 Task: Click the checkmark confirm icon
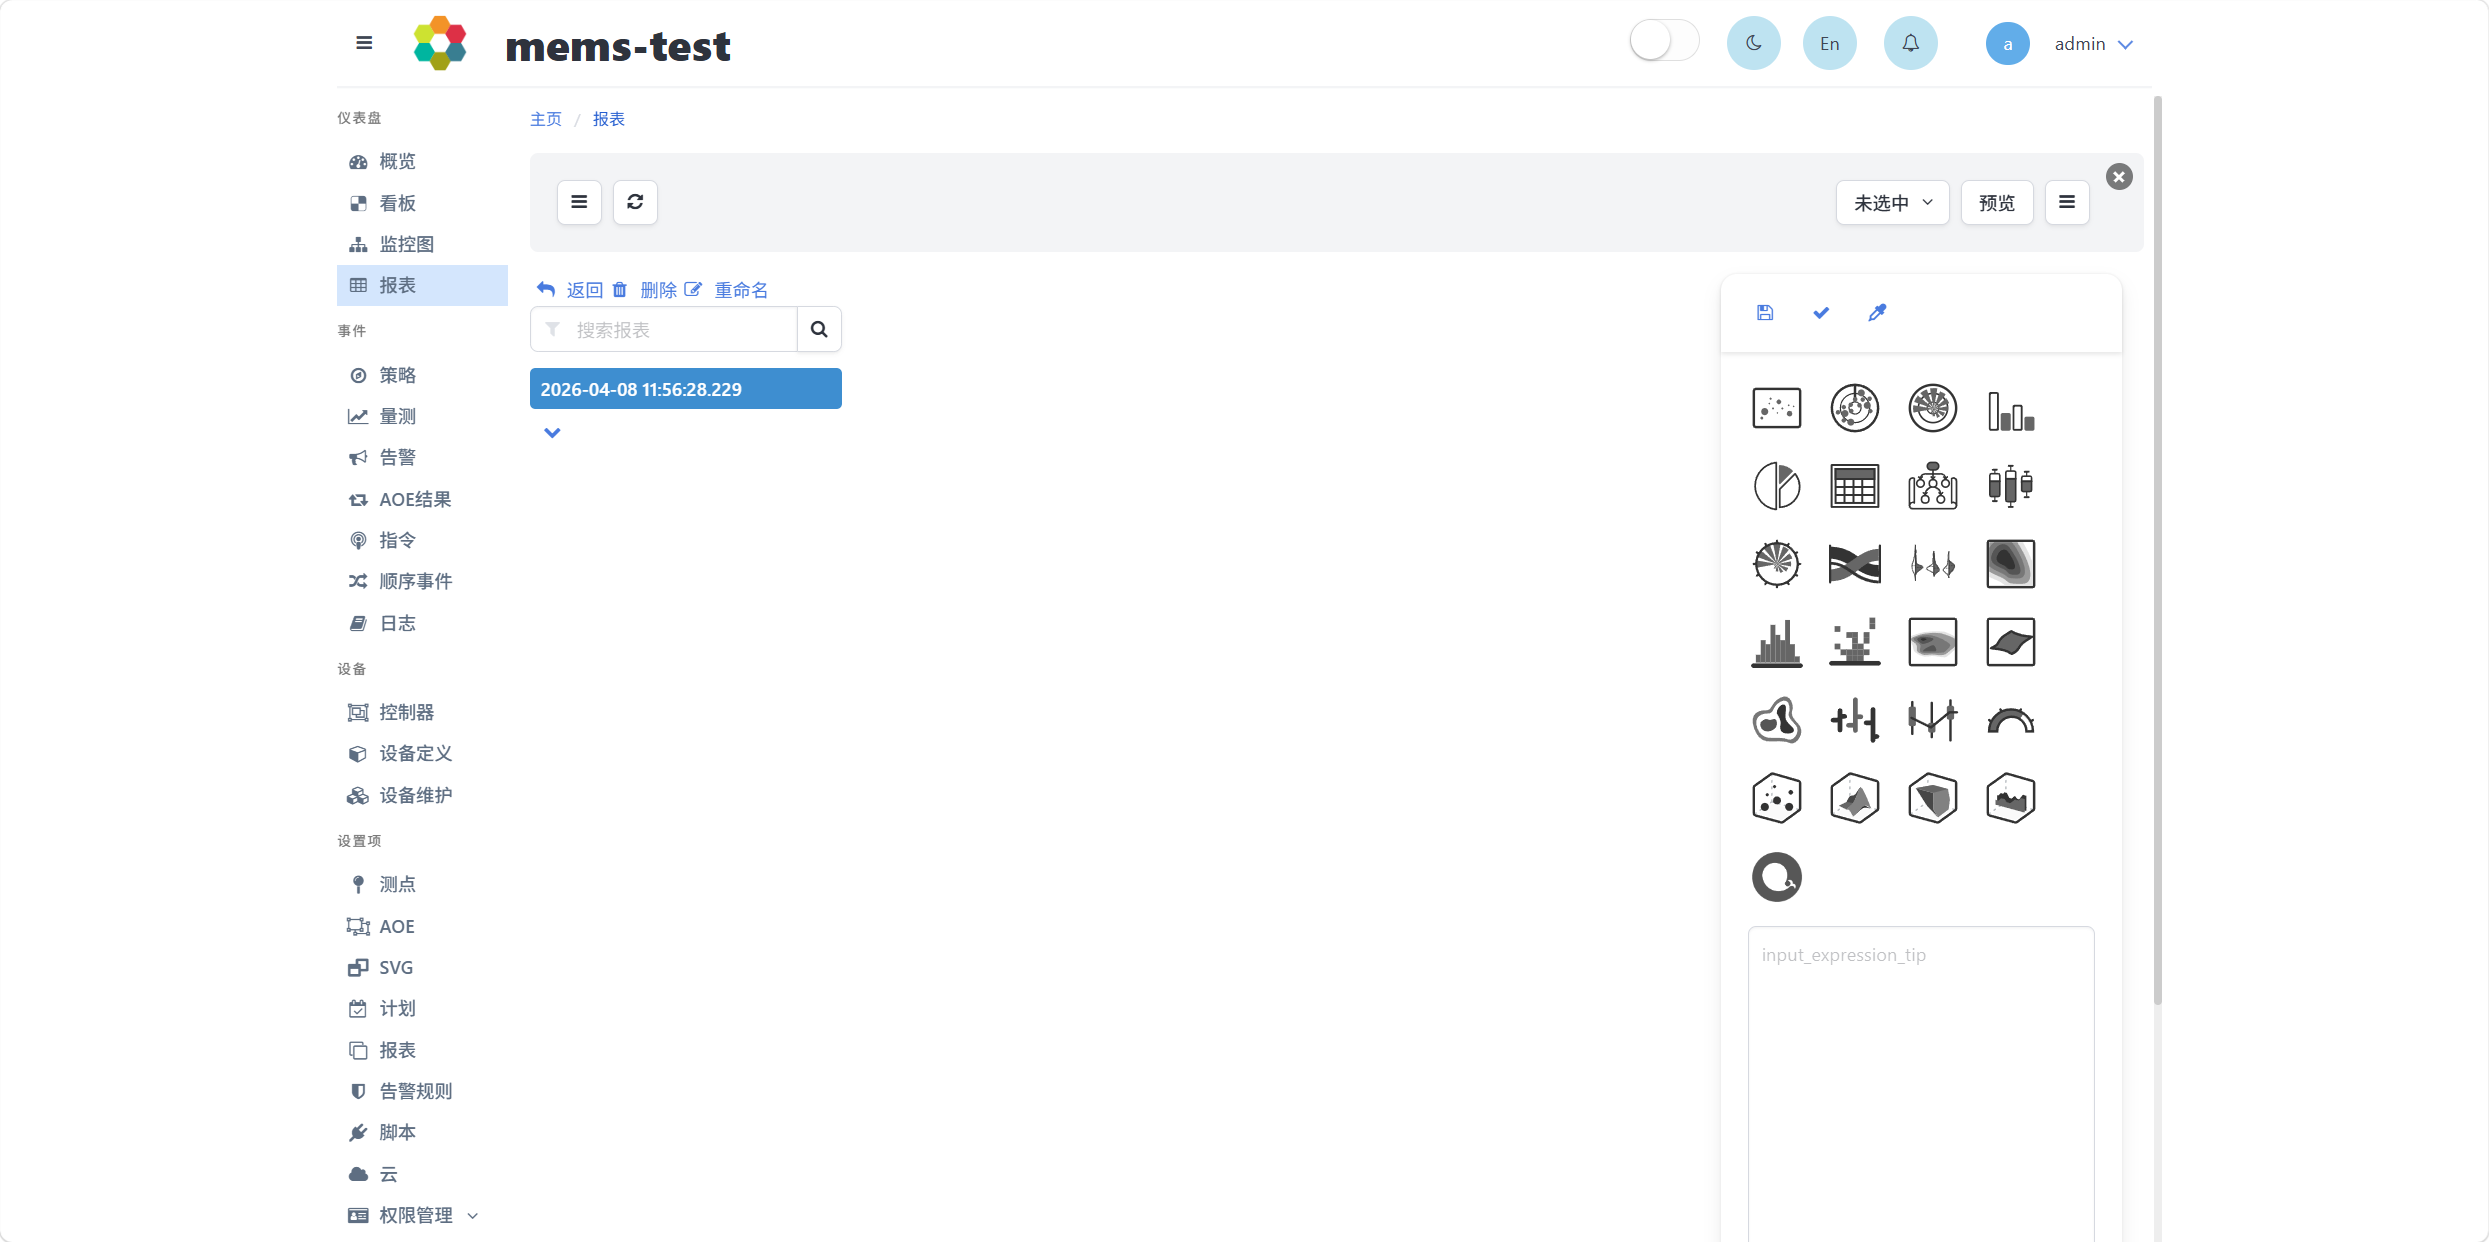click(x=1821, y=313)
